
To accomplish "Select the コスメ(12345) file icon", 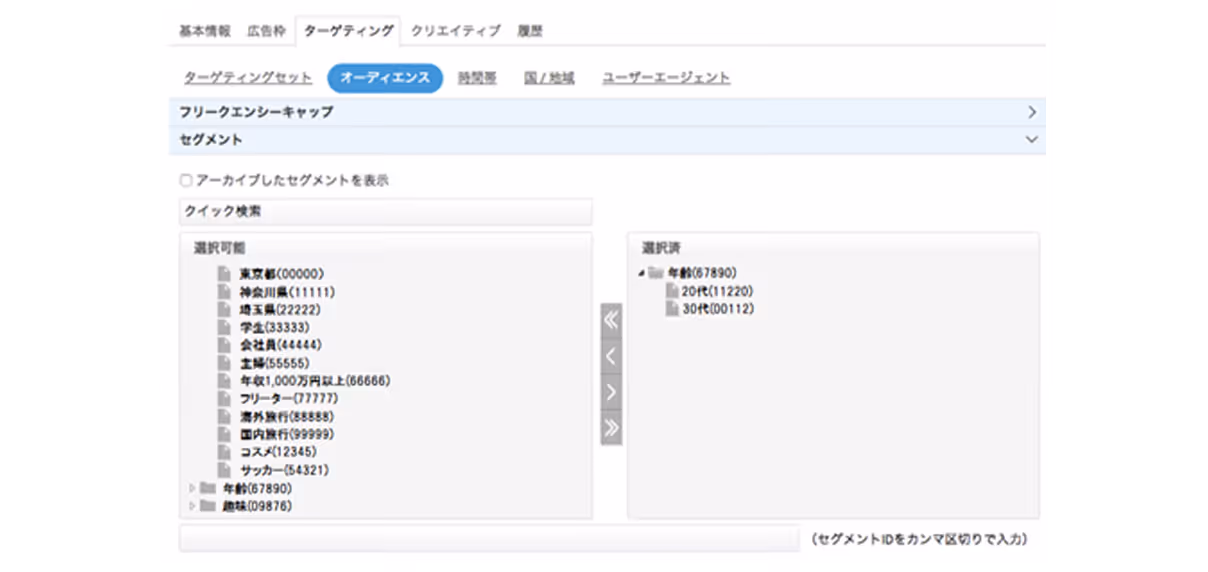I will [x=225, y=452].
